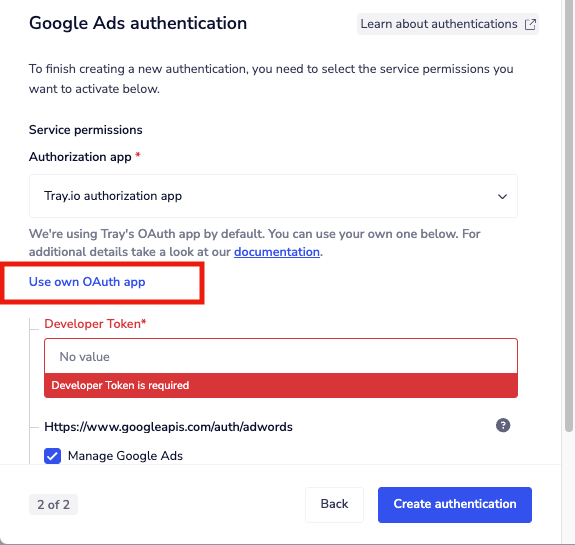Follow the documentation hyperlink
The height and width of the screenshot is (545, 575).
pyautogui.click(x=277, y=252)
